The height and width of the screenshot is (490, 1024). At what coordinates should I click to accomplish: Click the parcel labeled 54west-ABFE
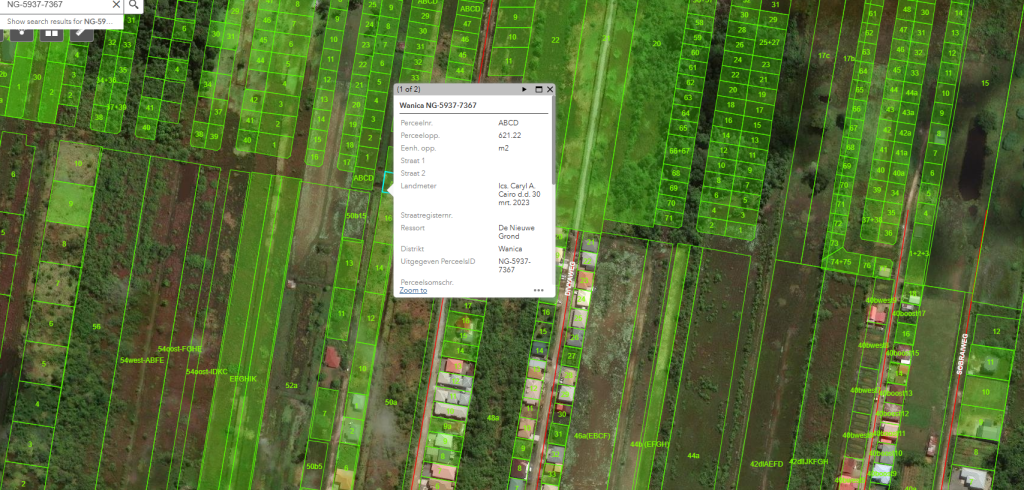141,359
